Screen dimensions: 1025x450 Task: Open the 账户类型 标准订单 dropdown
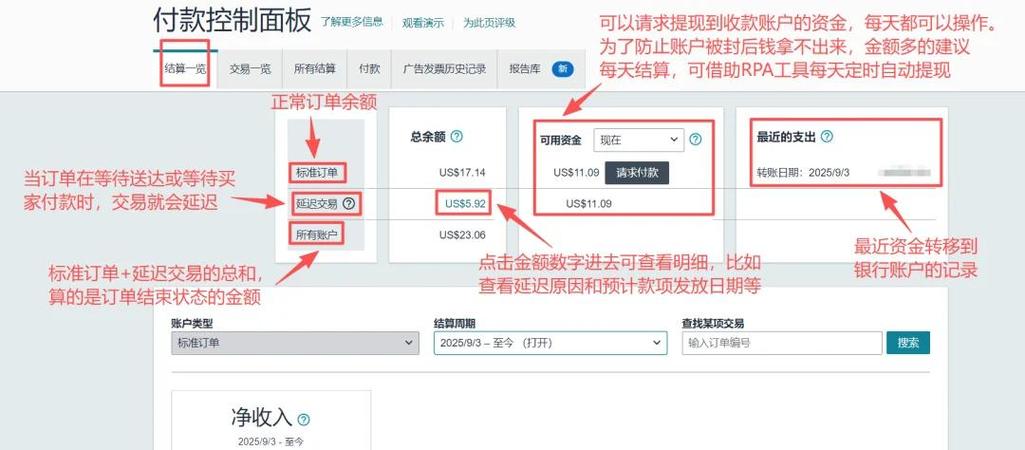point(295,343)
